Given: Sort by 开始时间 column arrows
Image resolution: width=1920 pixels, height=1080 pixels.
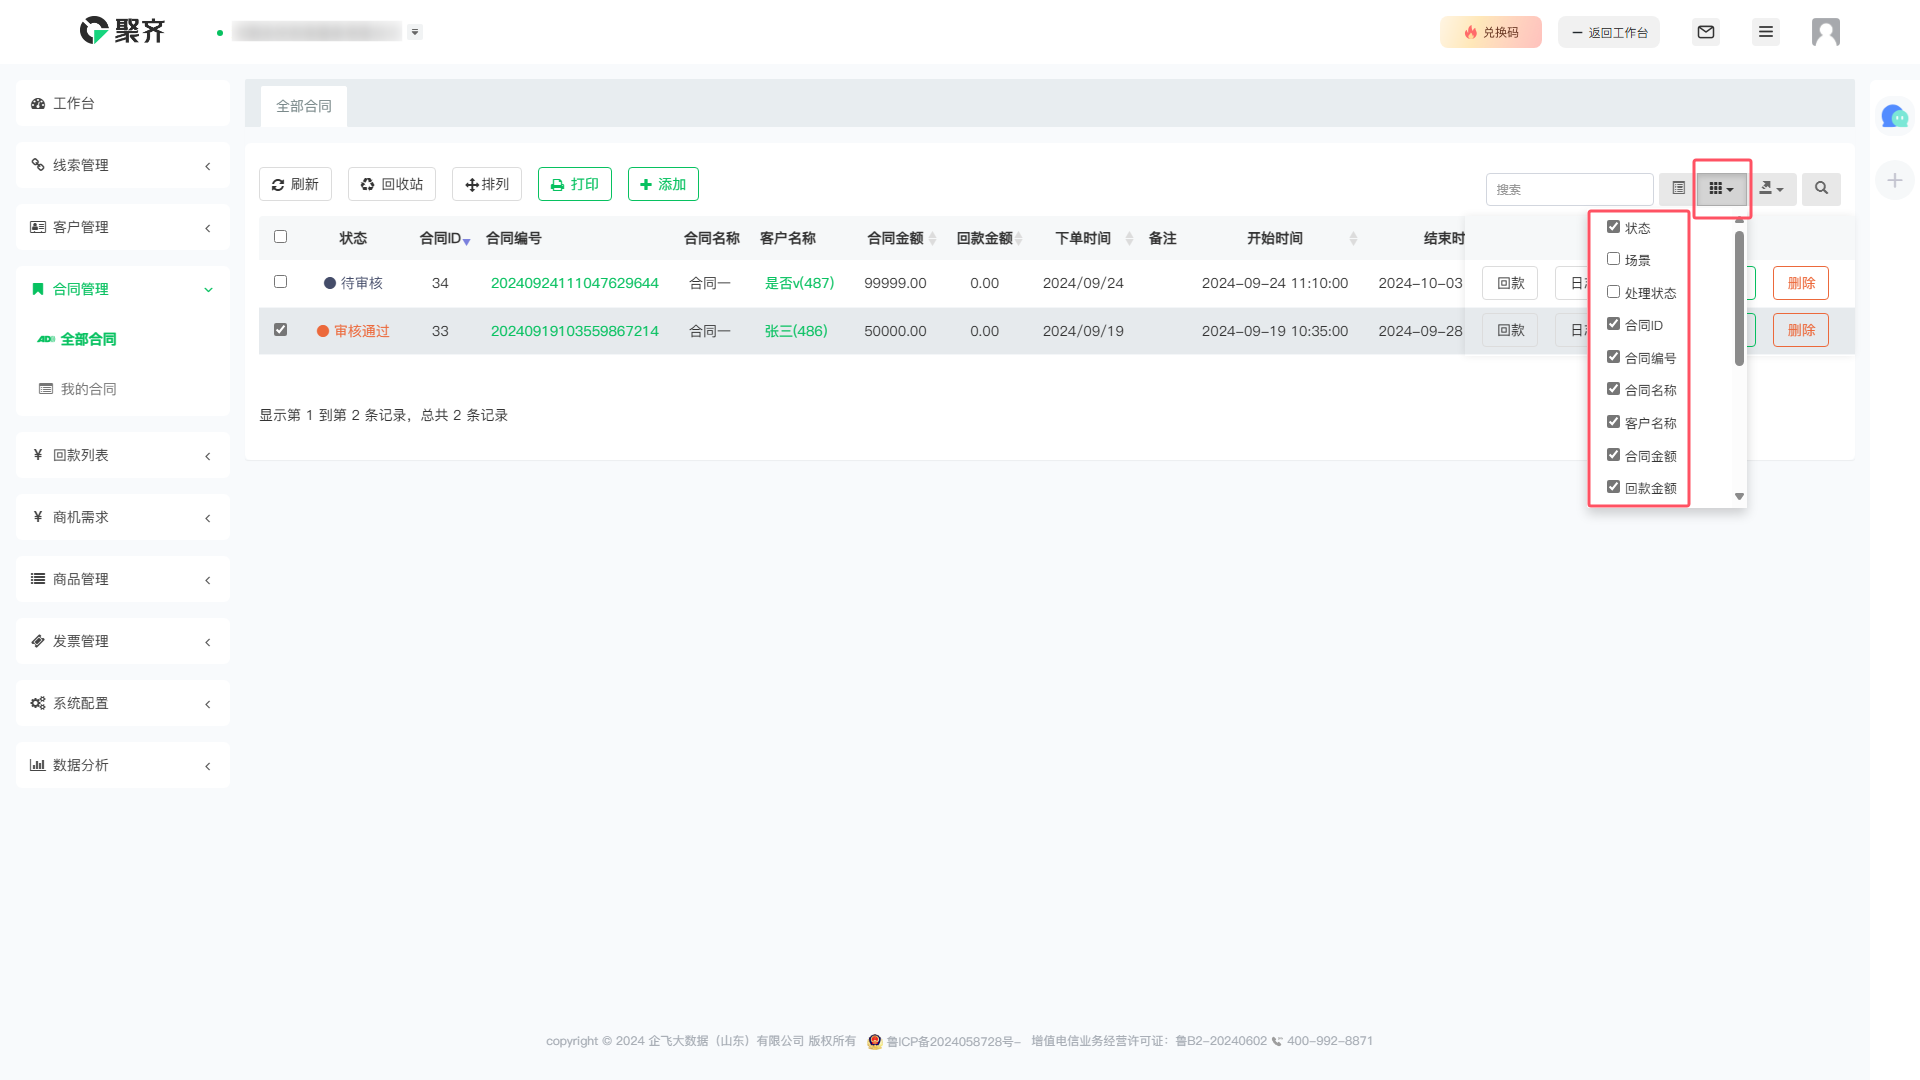Looking at the screenshot, I should pyautogui.click(x=1353, y=239).
